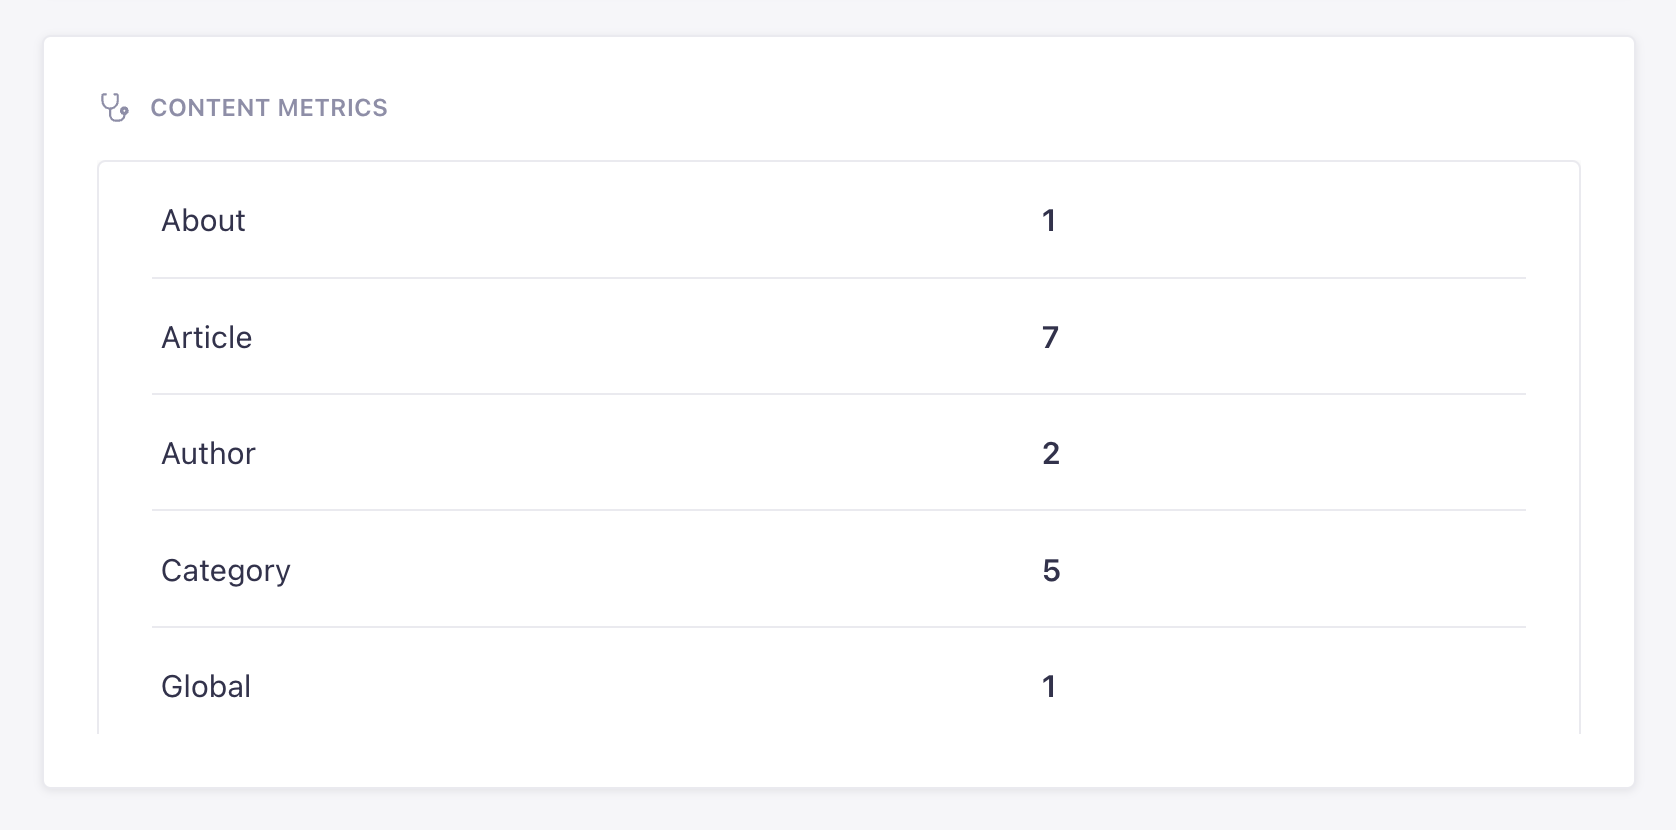This screenshot has width=1676, height=830.
Task: Select the About row label
Action: [203, 220]
